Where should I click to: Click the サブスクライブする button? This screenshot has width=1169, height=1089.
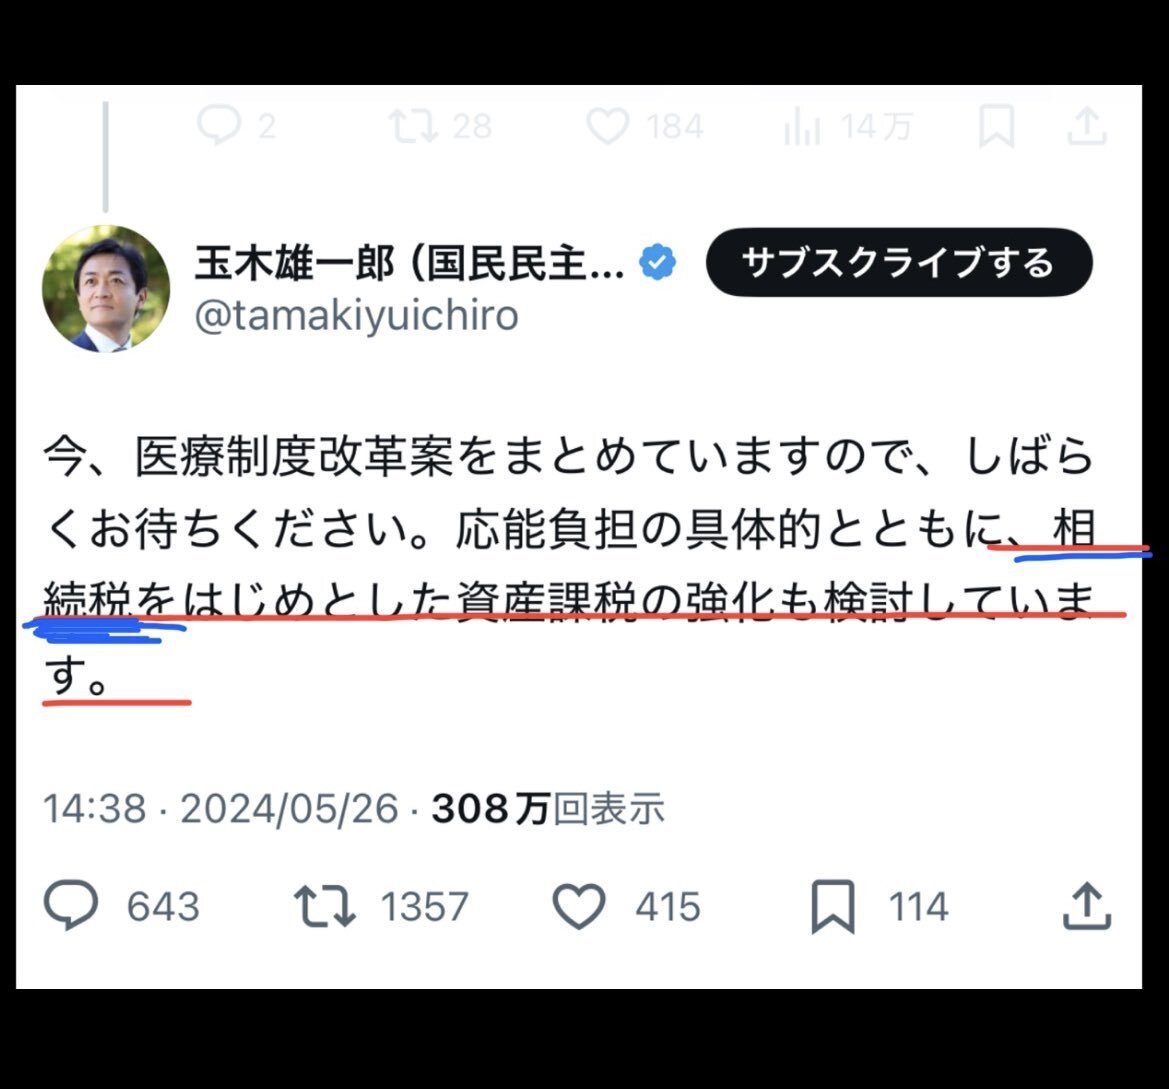tap(898, 262)
